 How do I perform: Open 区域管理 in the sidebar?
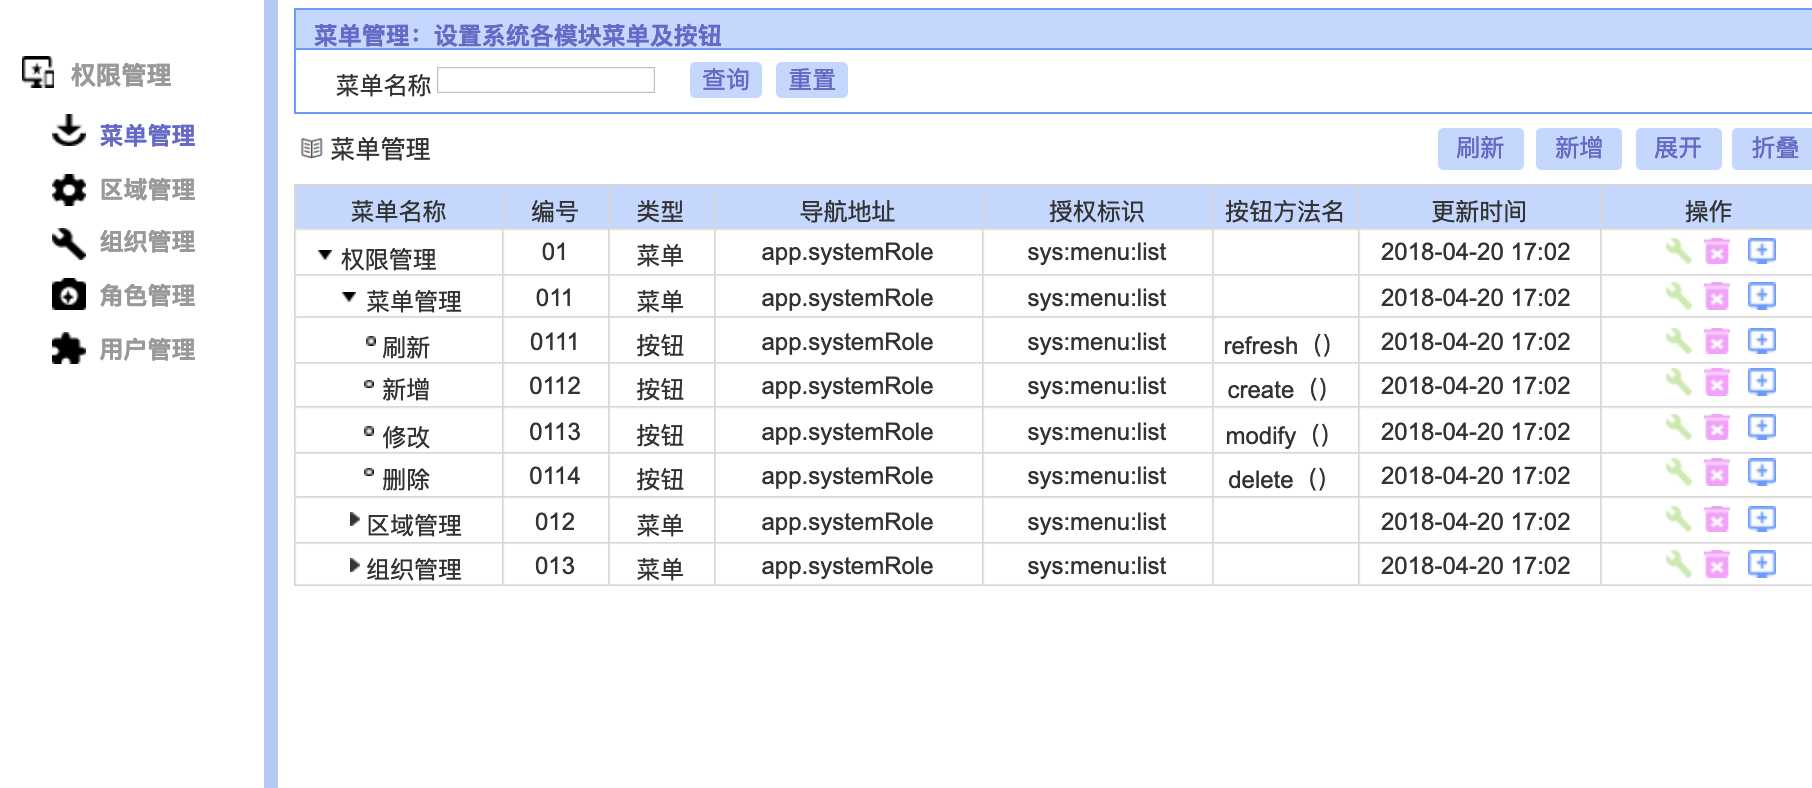click(x=147, y=189)
